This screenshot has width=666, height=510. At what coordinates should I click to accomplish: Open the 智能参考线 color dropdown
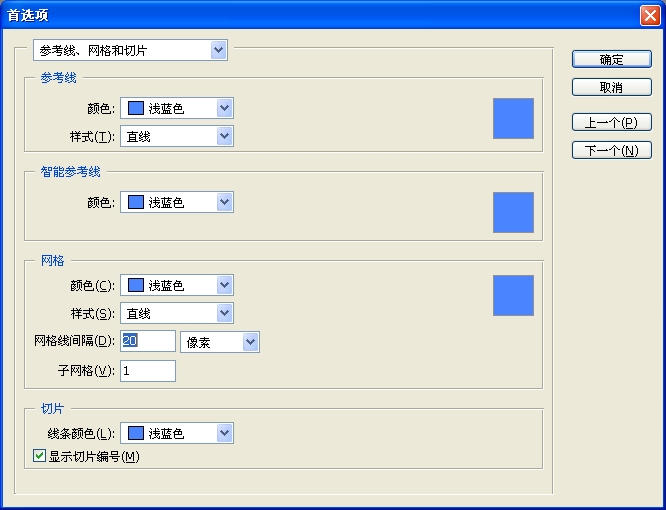pyautogui.click(x=177, y=203)
